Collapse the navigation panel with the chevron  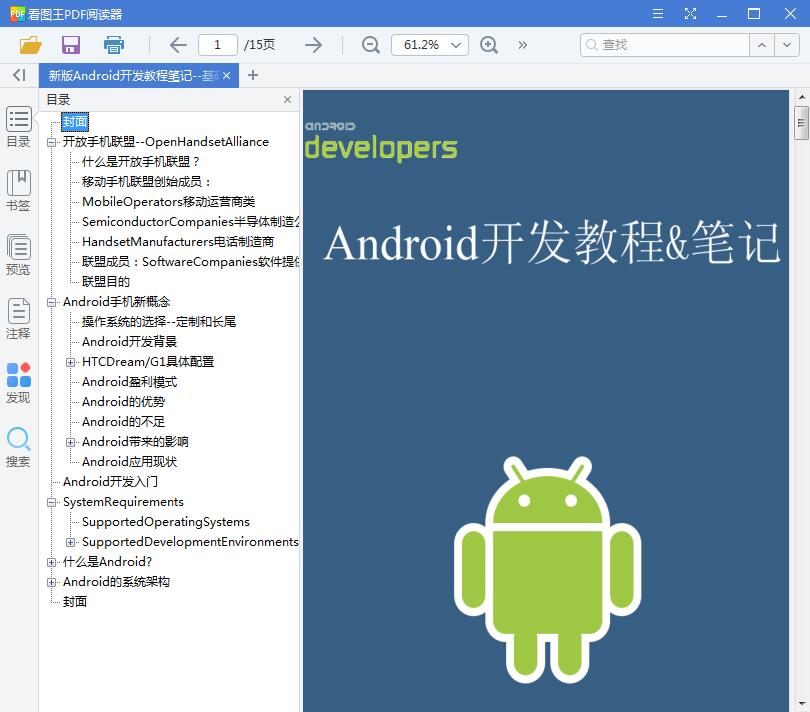[x=18, y=76]
